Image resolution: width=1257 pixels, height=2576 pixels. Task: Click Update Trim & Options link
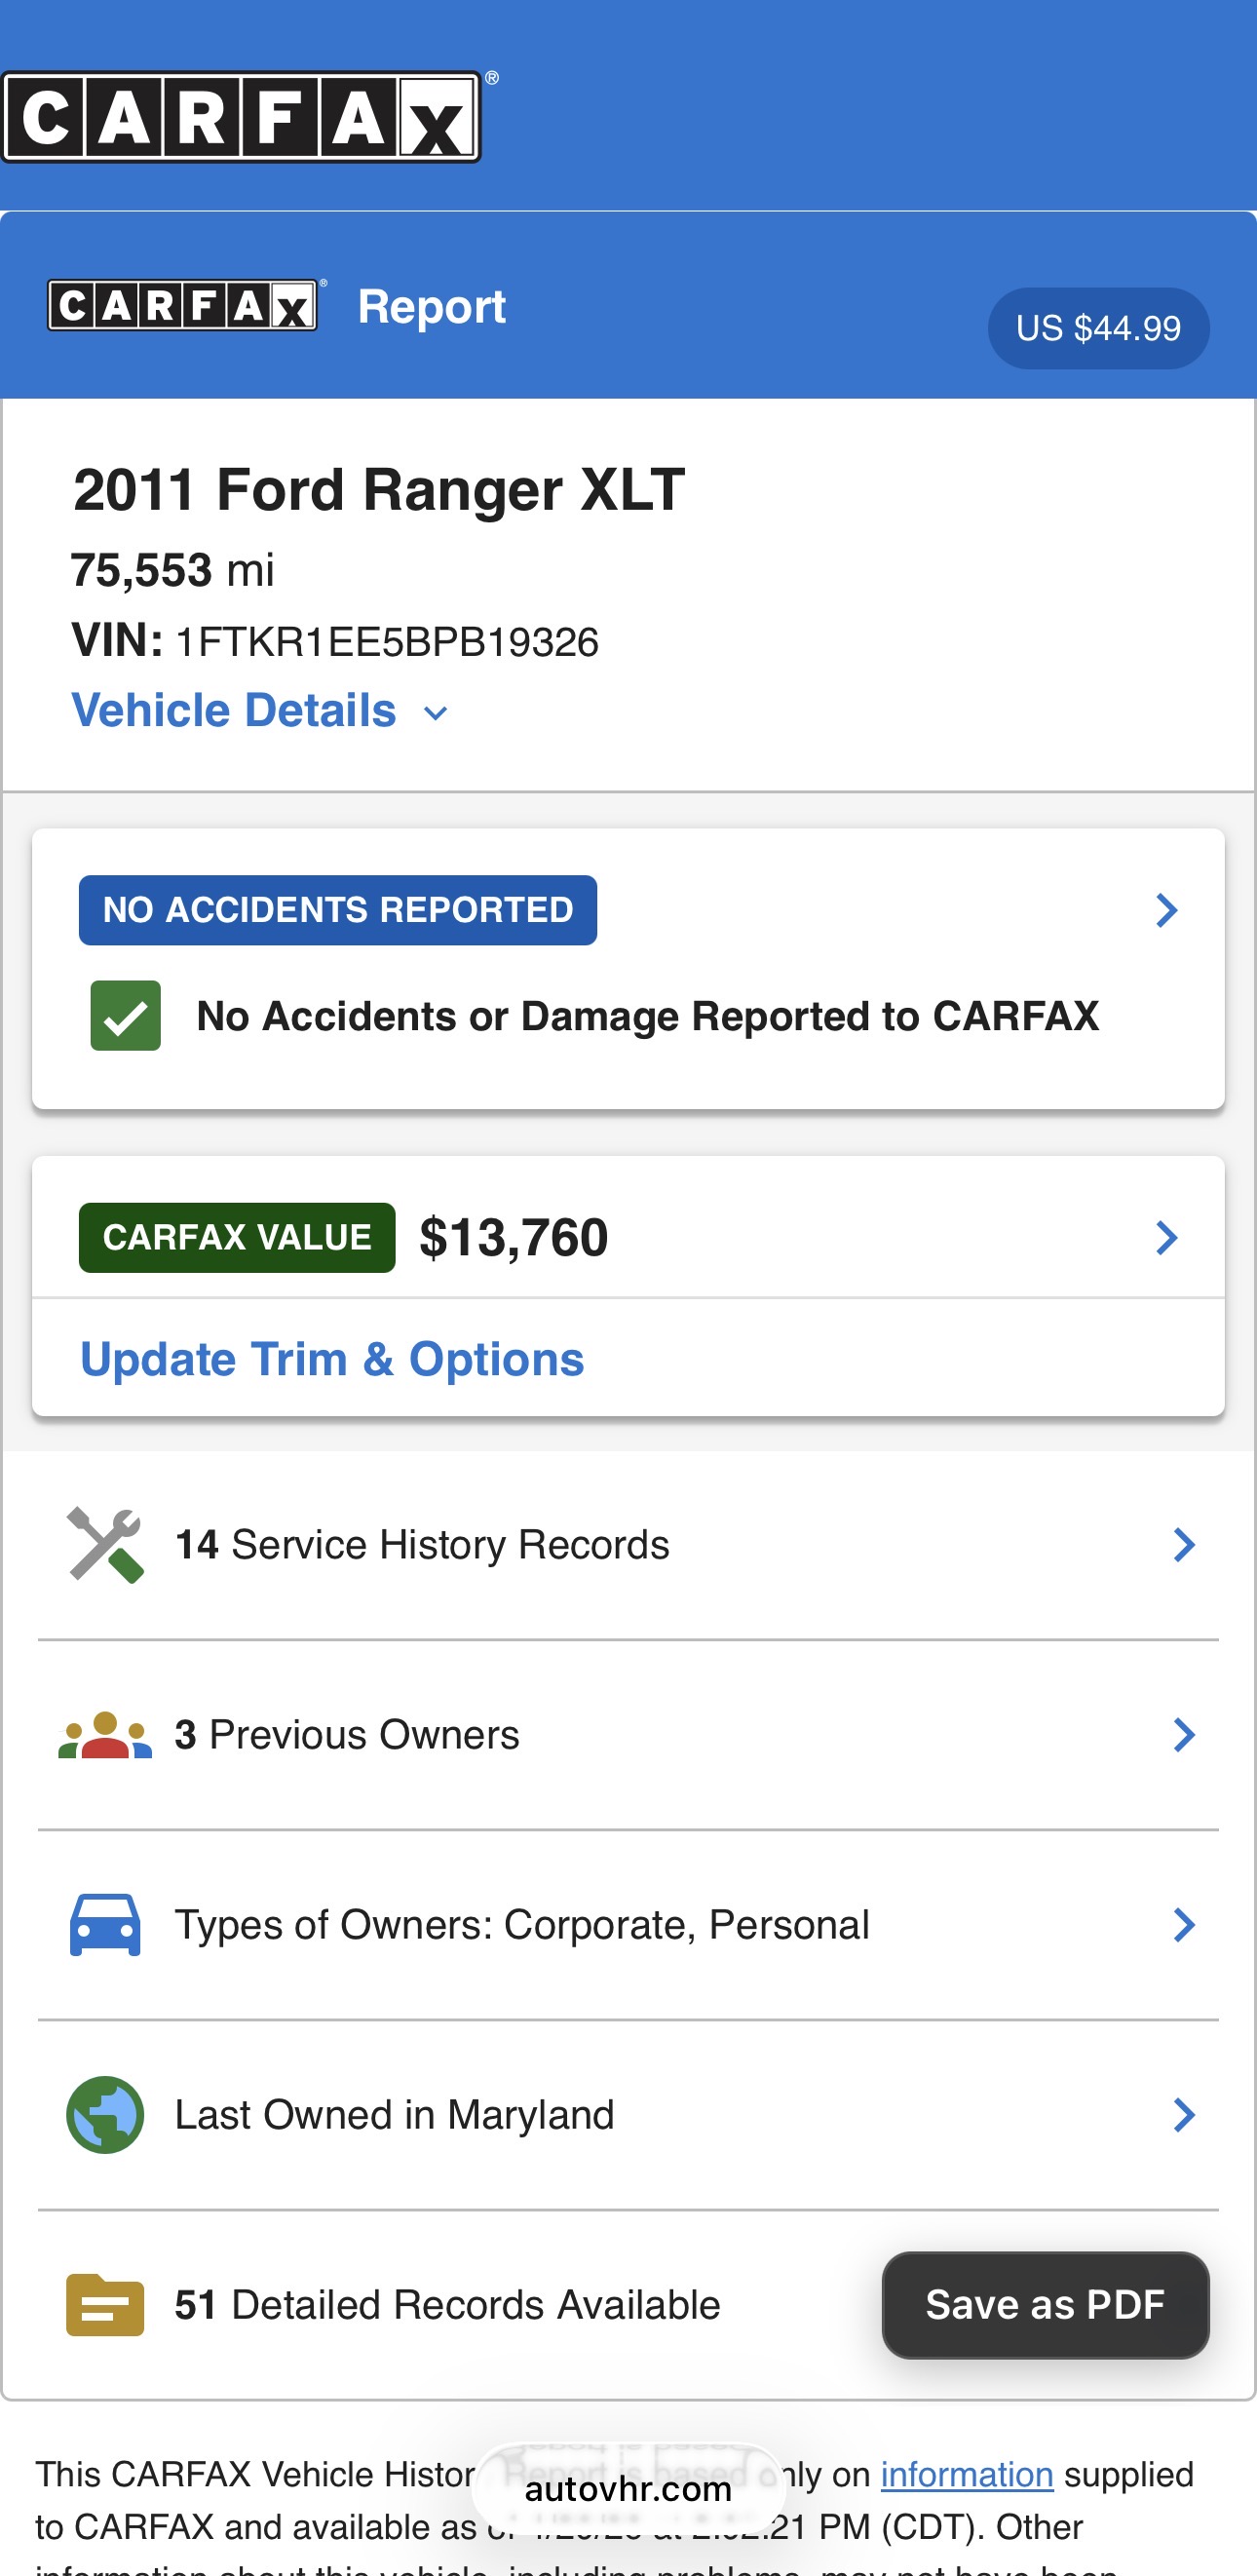[332, 1359]
